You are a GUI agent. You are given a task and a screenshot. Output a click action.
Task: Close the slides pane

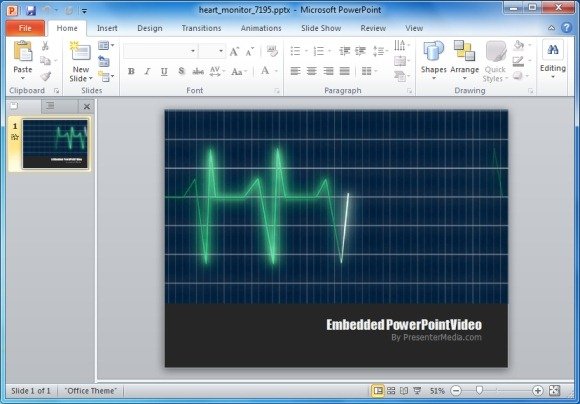[x=87, y=107]
